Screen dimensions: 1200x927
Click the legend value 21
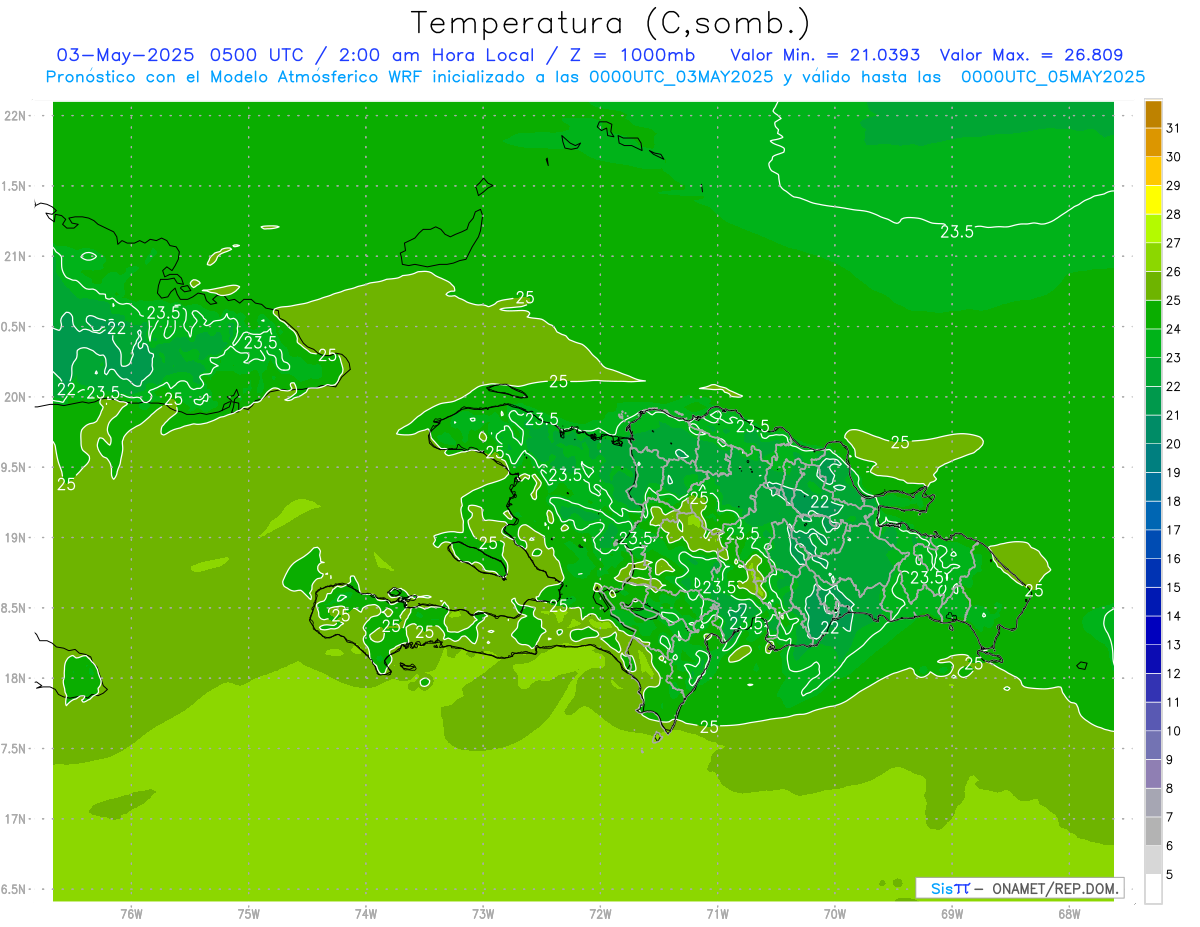pos(1173,415)
